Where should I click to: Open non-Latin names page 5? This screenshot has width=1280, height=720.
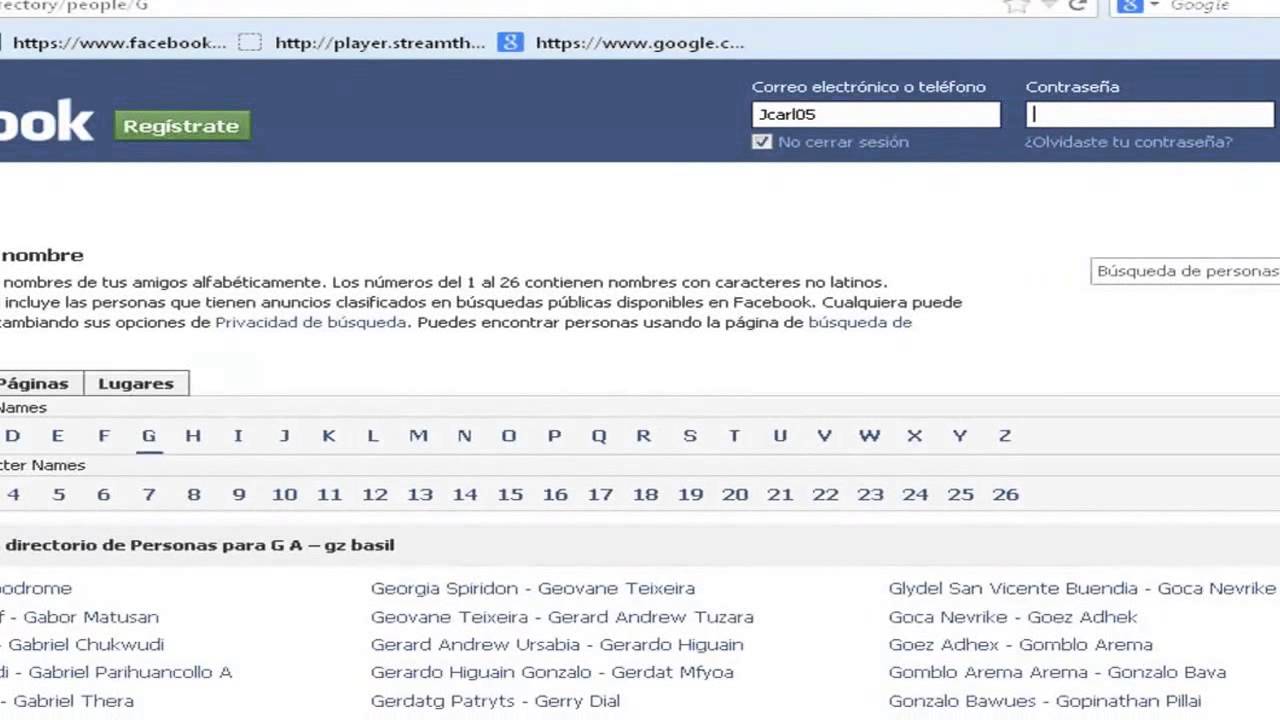click(x=59, y=494)
